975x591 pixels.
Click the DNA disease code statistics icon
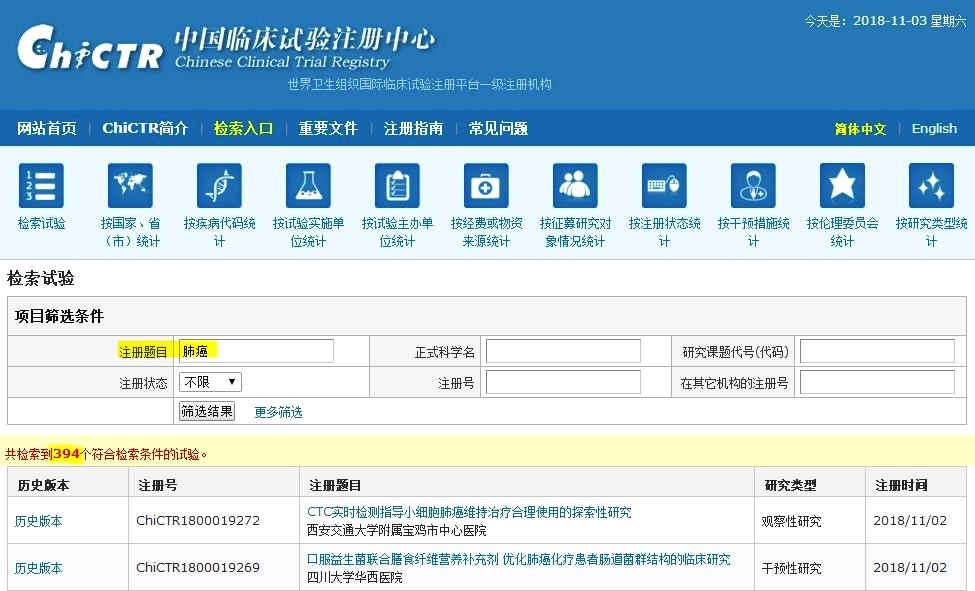(219, 186)
